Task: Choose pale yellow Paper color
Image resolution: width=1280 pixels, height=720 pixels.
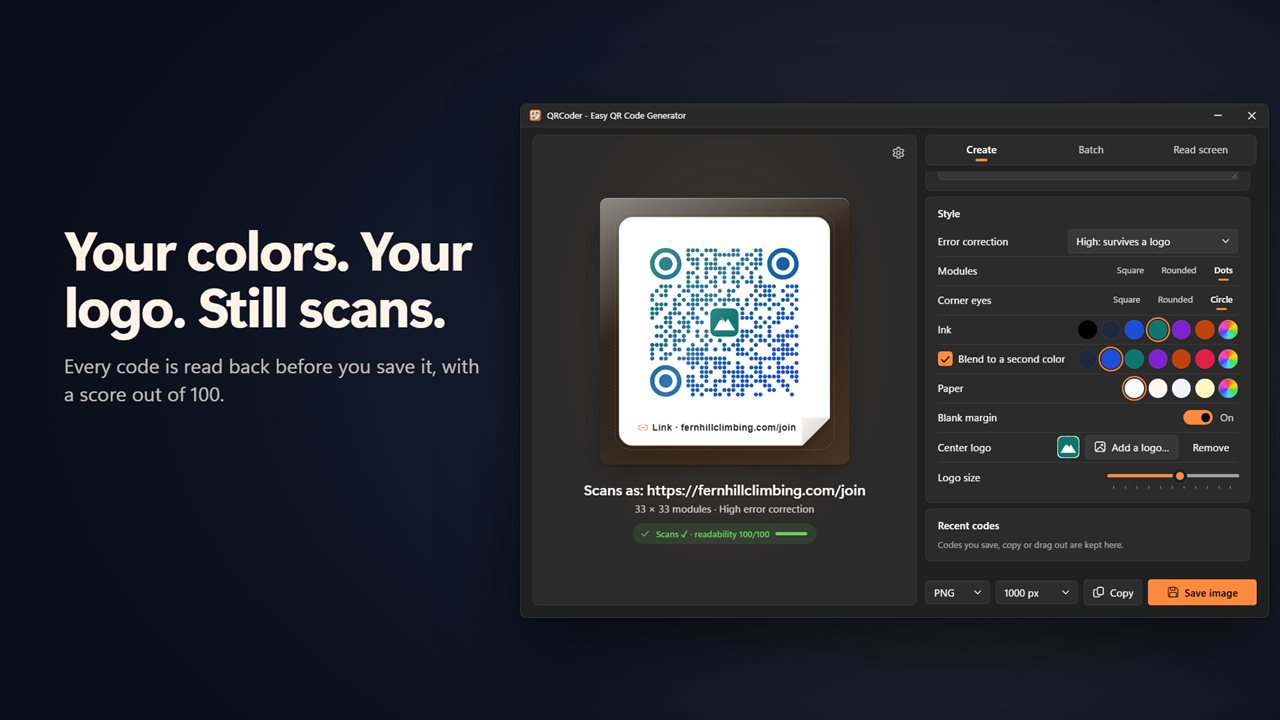Action: pyautogui.click(x=1205, y=388)
